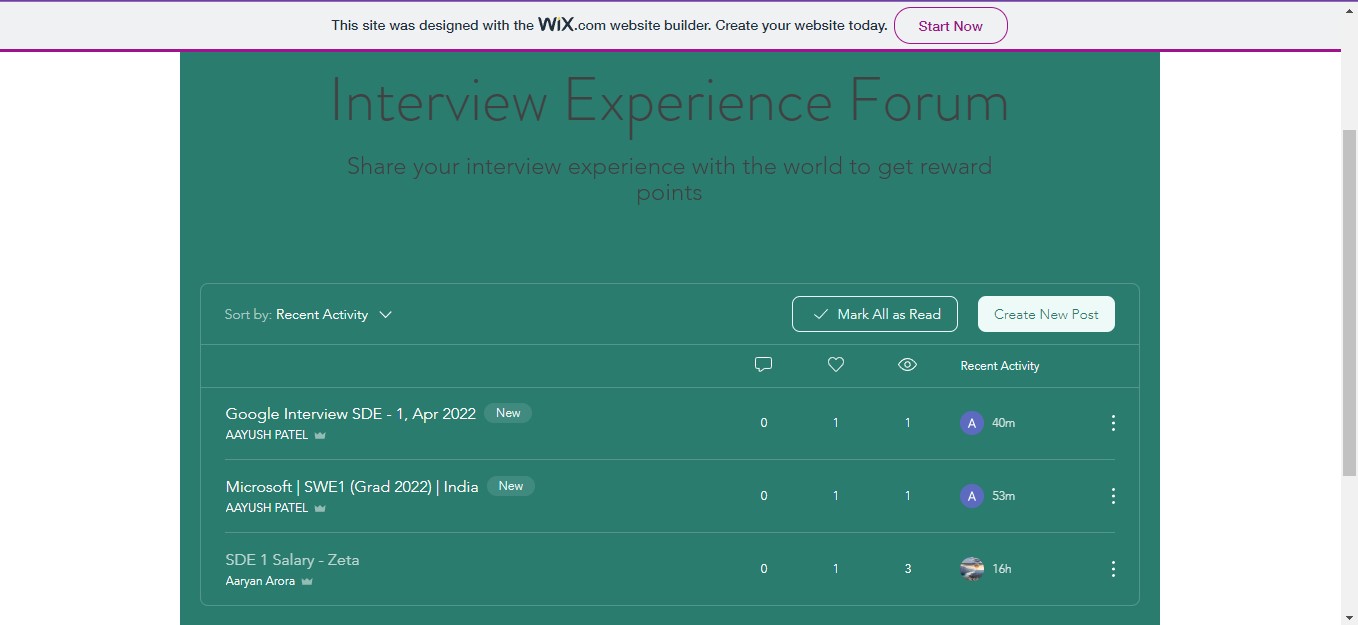The image size is (1358, 625).
Task: Expand the Sort by Recent Activity dropdown
Action: click(308, 314)
